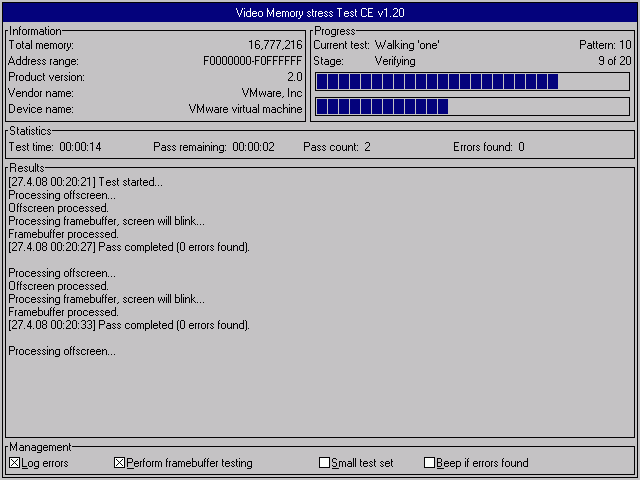Click the address range F0000000-F0FFFFFF value
640x480 pixels.
[252, 61]
